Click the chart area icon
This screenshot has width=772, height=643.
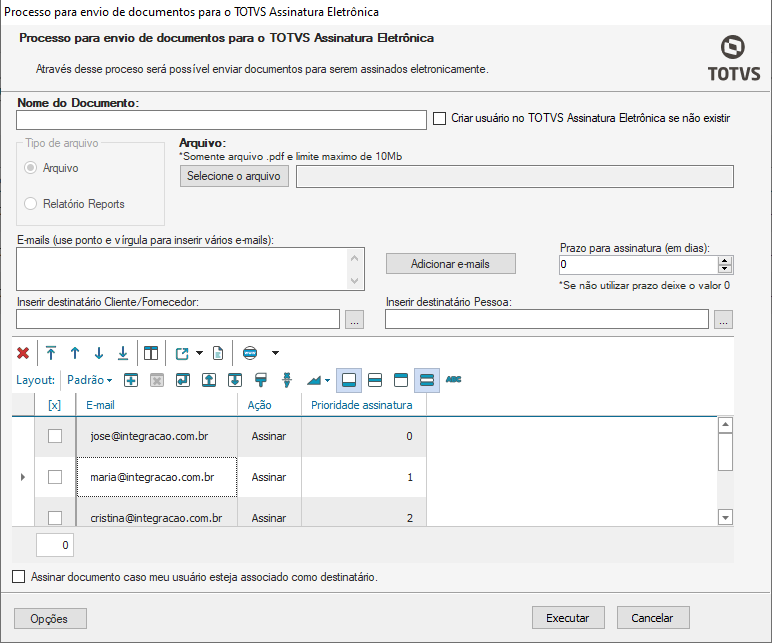click(x=314, y=380)
